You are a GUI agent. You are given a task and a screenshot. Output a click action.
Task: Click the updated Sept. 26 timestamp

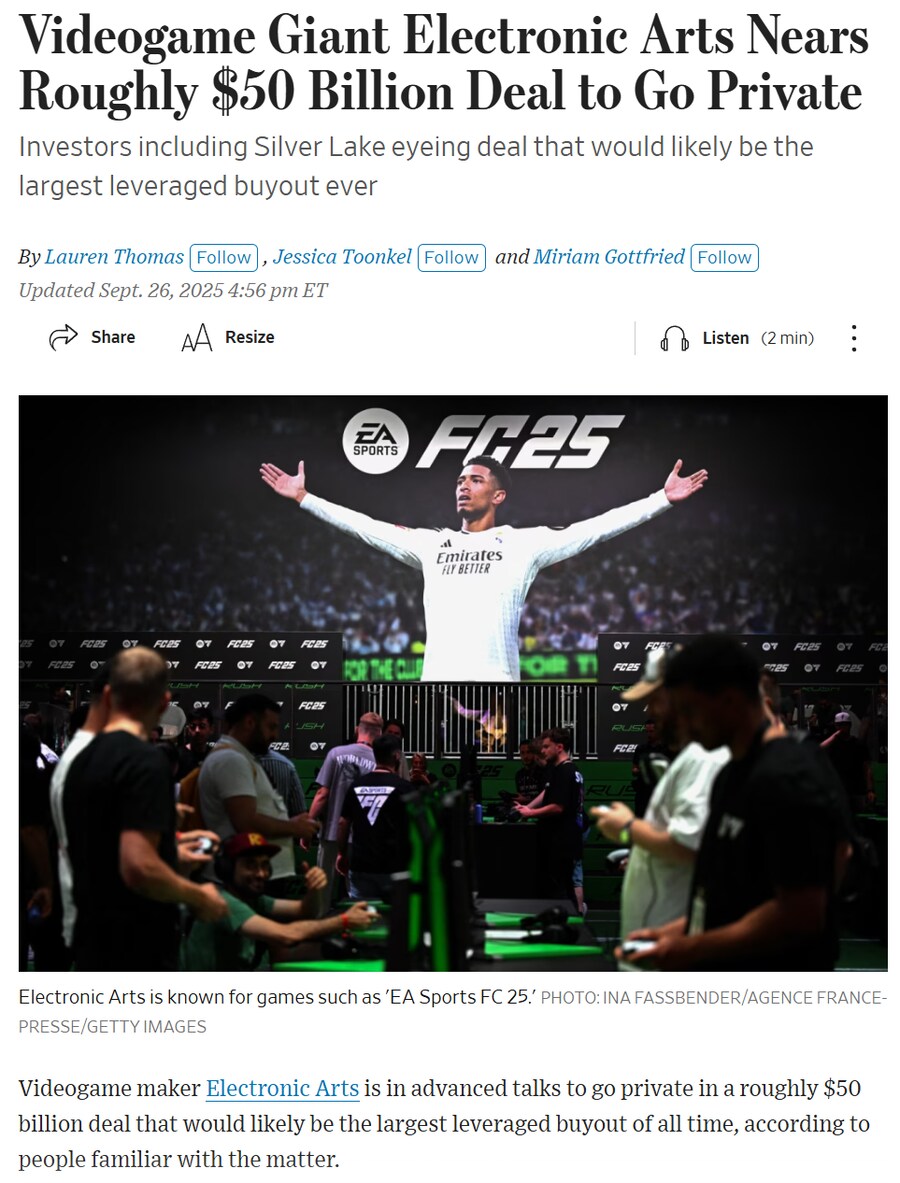pos(173,290)
